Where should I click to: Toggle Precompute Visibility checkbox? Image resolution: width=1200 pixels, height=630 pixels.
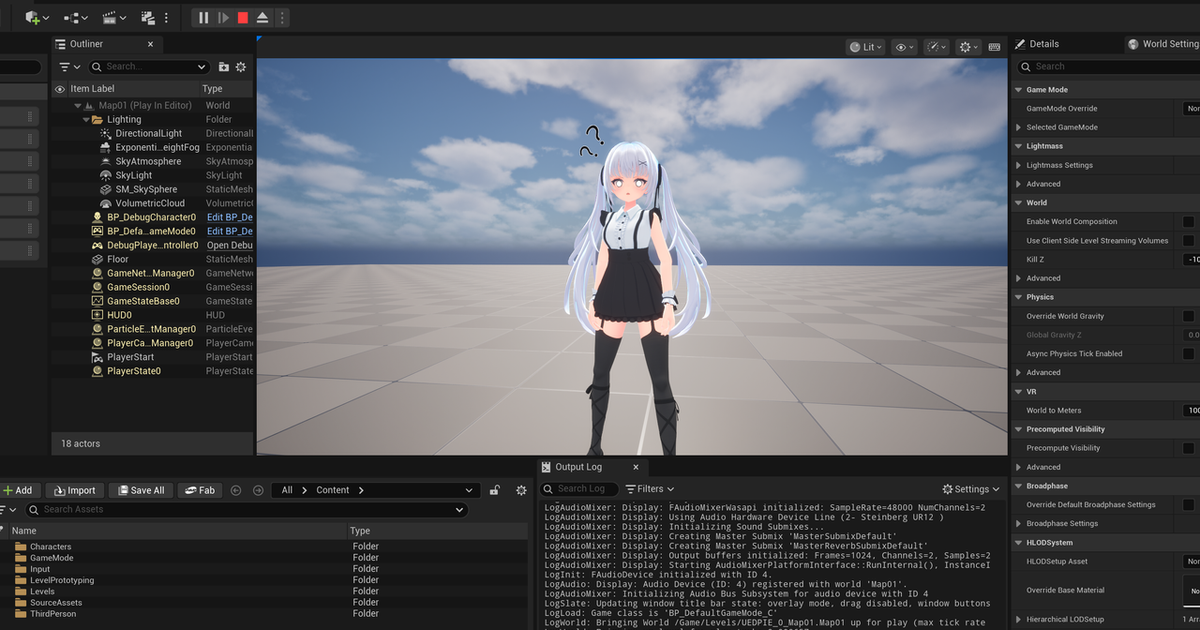tap(1189, 448)
